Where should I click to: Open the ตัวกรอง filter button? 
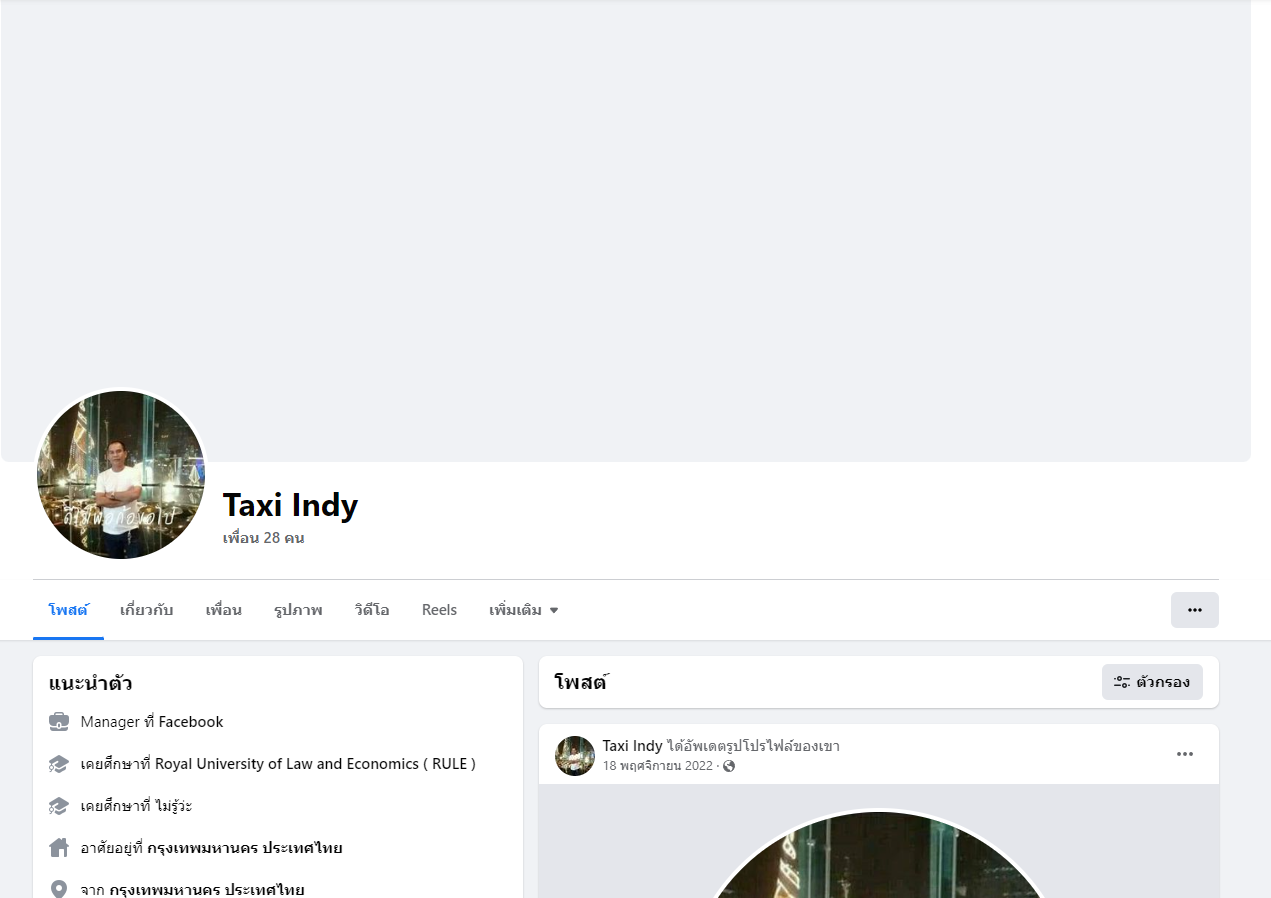pyautogui.click(x=1152, y=682)
